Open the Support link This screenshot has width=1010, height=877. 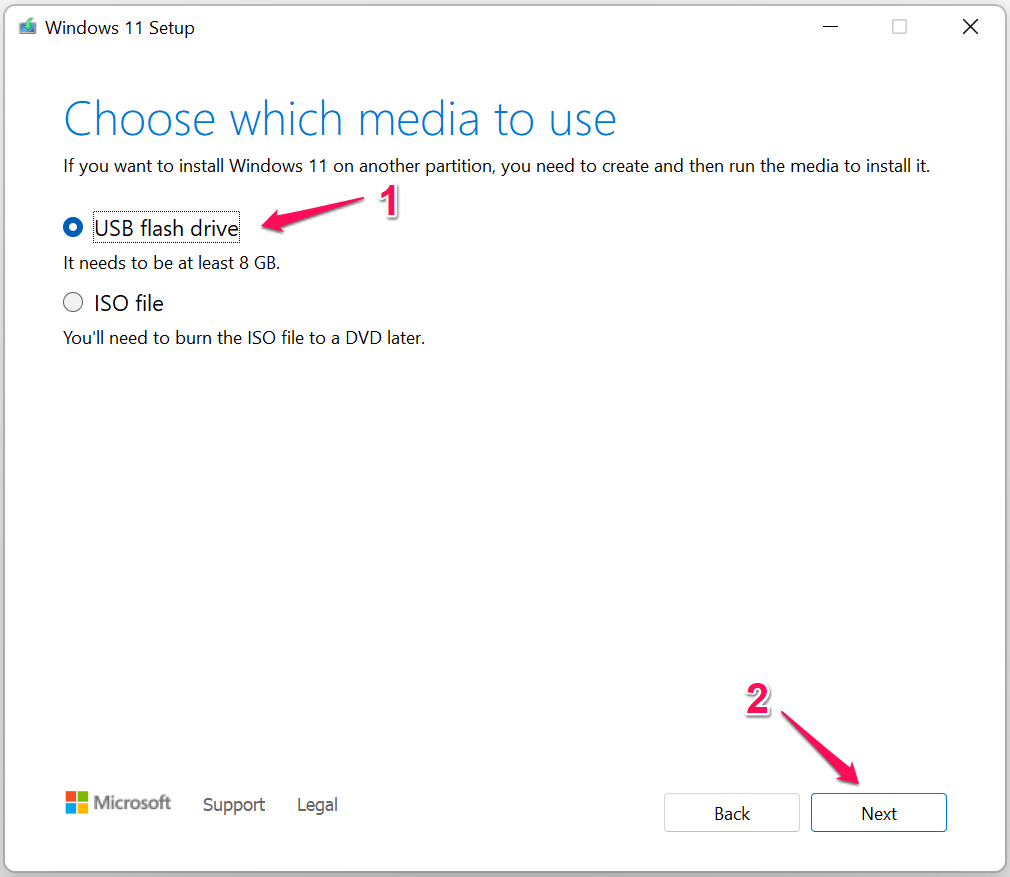click(x=233, y=804)
